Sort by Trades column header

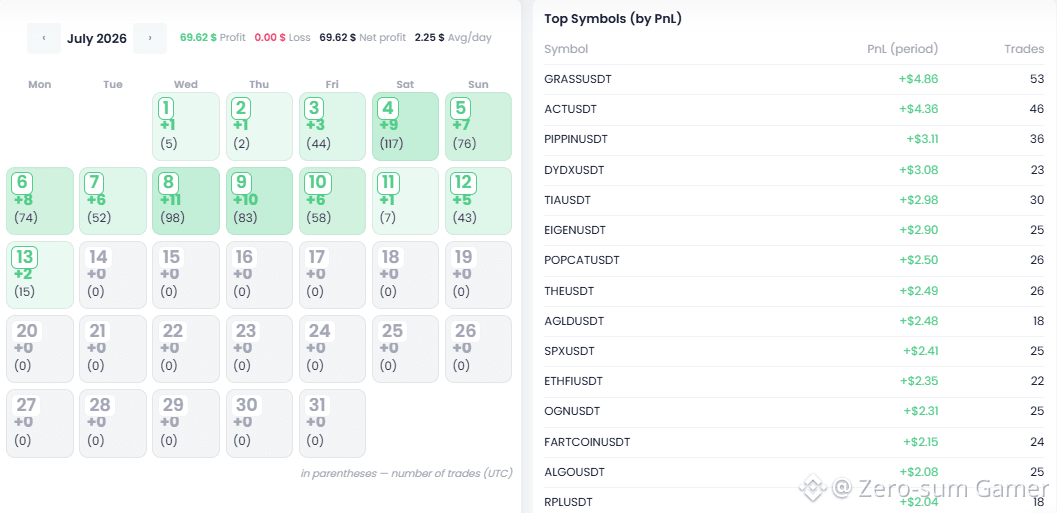tap(1024, 49)
